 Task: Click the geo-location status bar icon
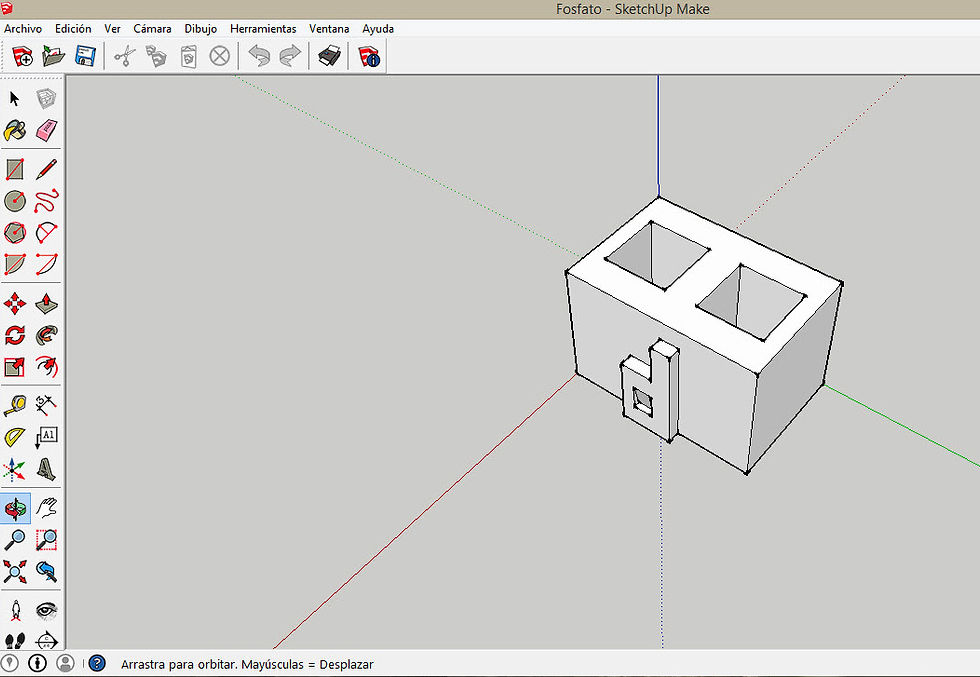(x=10, y=663)
